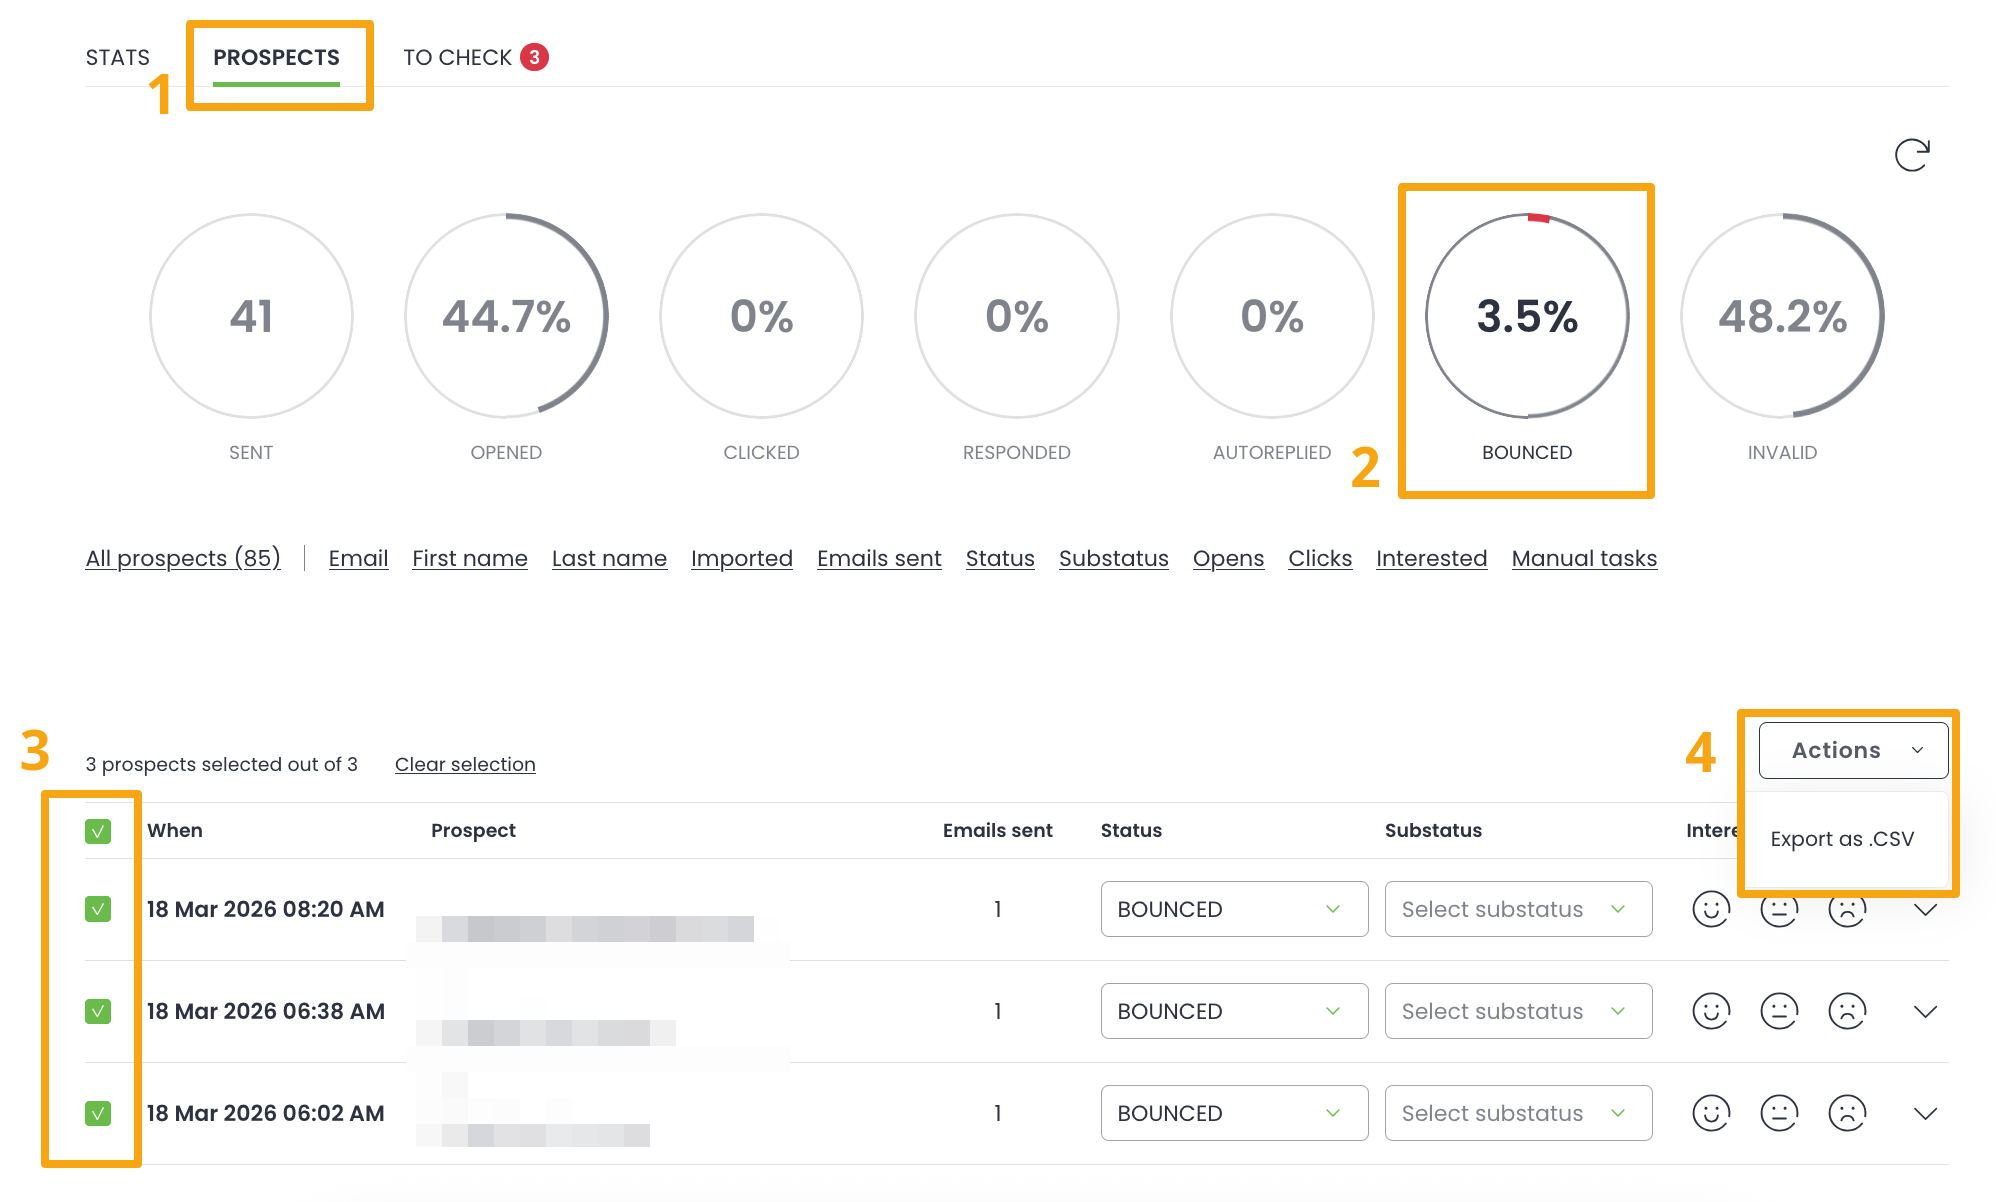Open the status dropdown showing BOUNCED on first row
This screenshot has width=1996, height=1202.
coord(1233,909)
